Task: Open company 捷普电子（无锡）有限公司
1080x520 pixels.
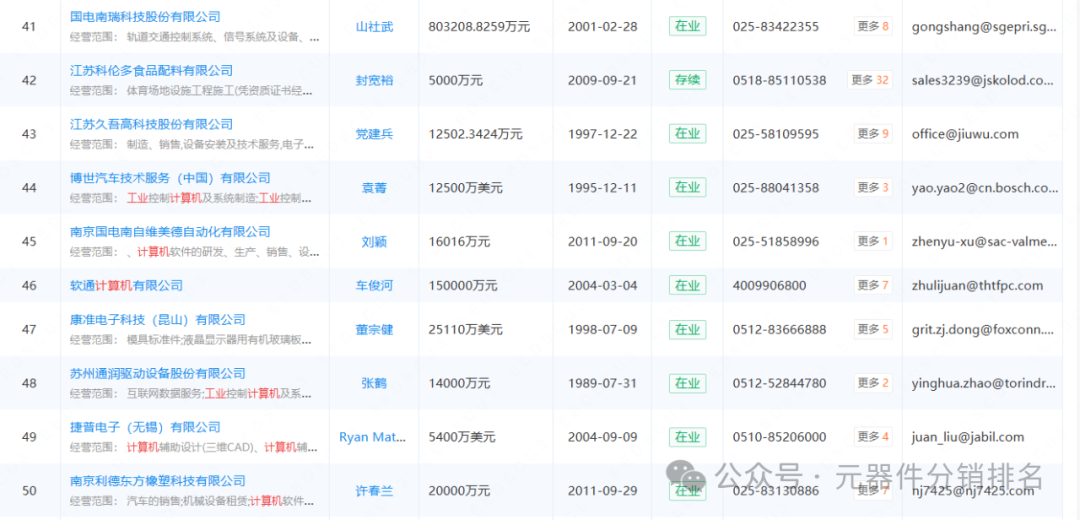Action: [145, 428]
